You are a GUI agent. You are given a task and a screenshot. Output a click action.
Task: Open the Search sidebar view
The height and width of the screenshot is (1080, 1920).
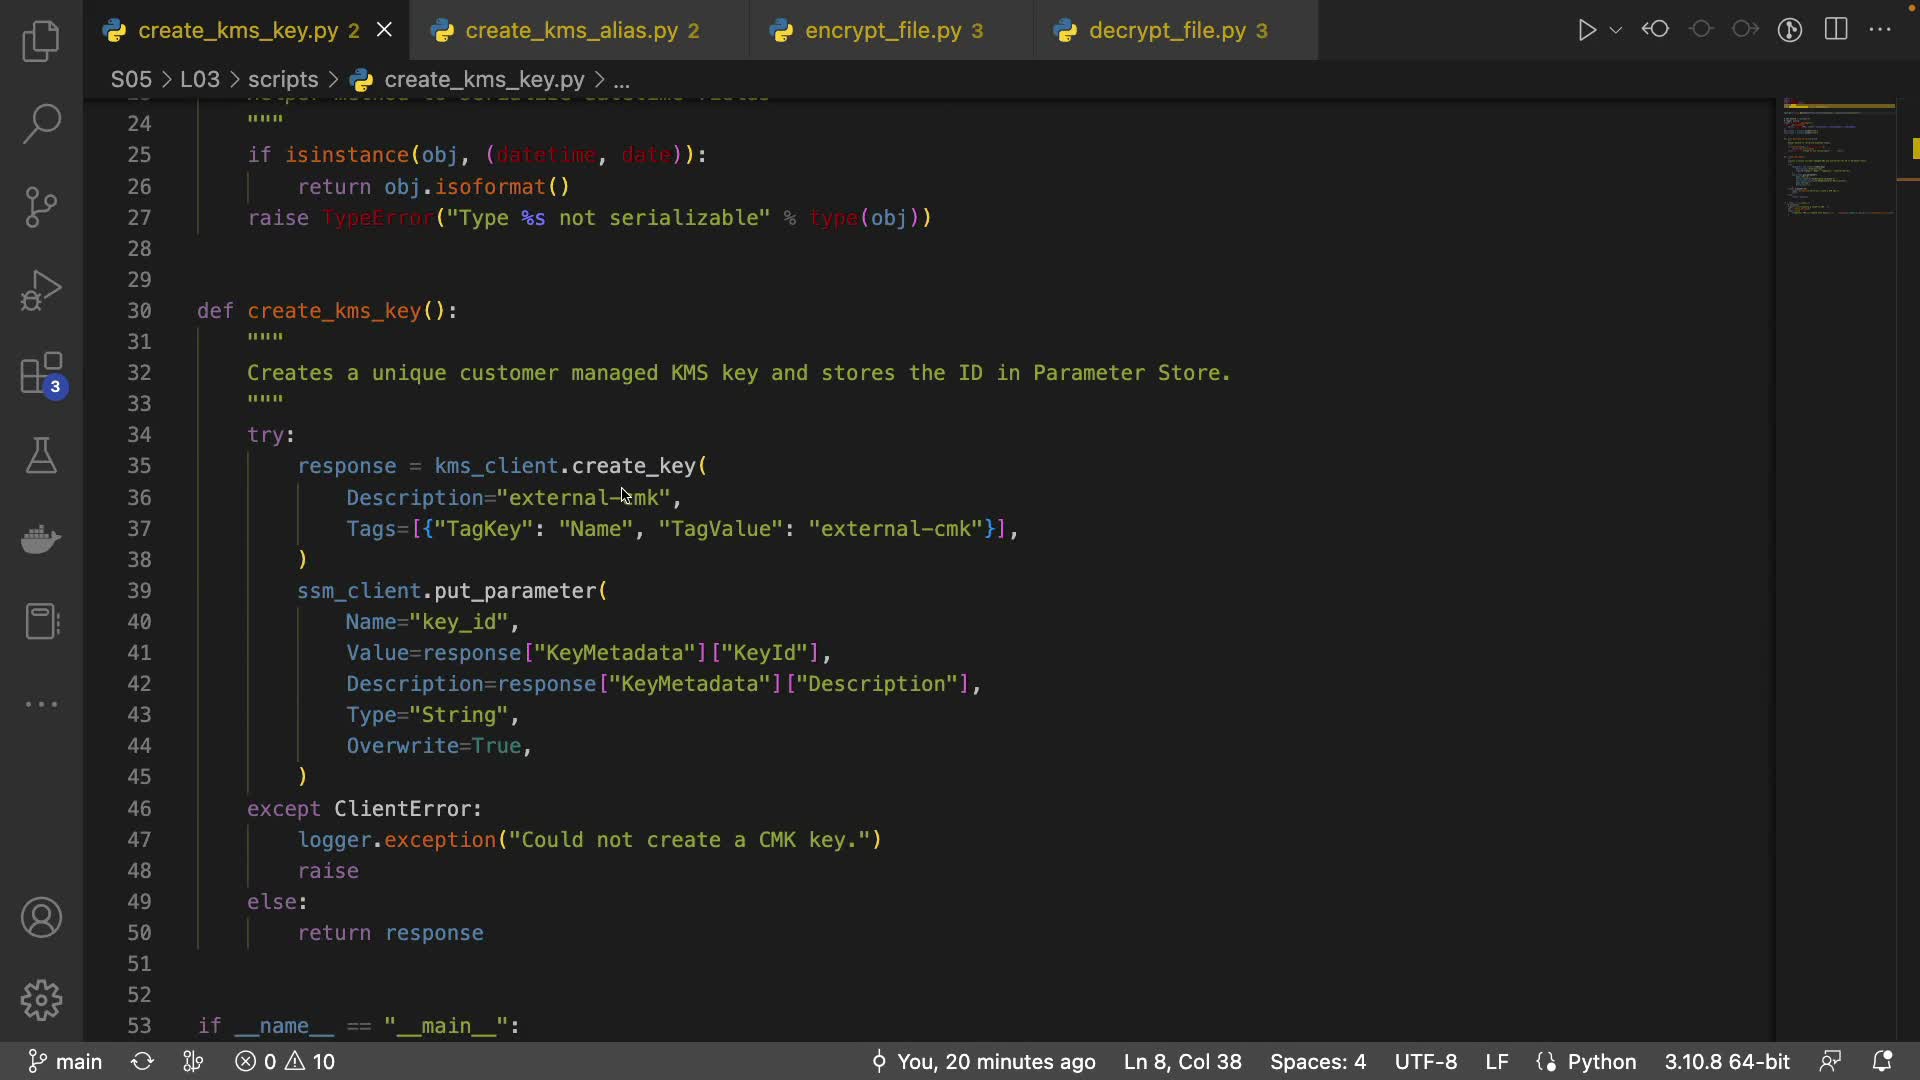coord(41,124)
